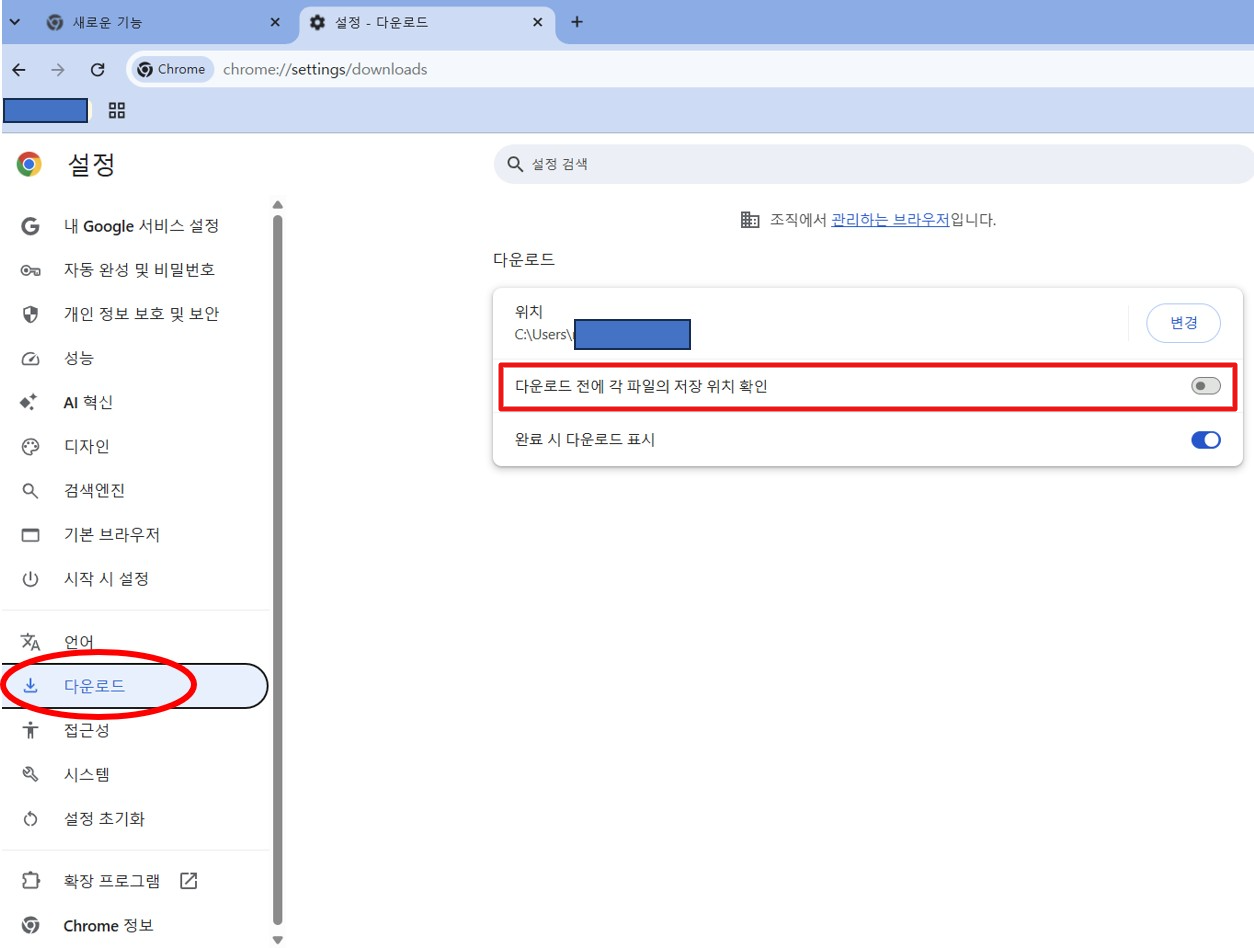Click the Chrome icon next to Chrome 정보
1254x948 pixels.
pyautogui.click(x=30, y=926)
